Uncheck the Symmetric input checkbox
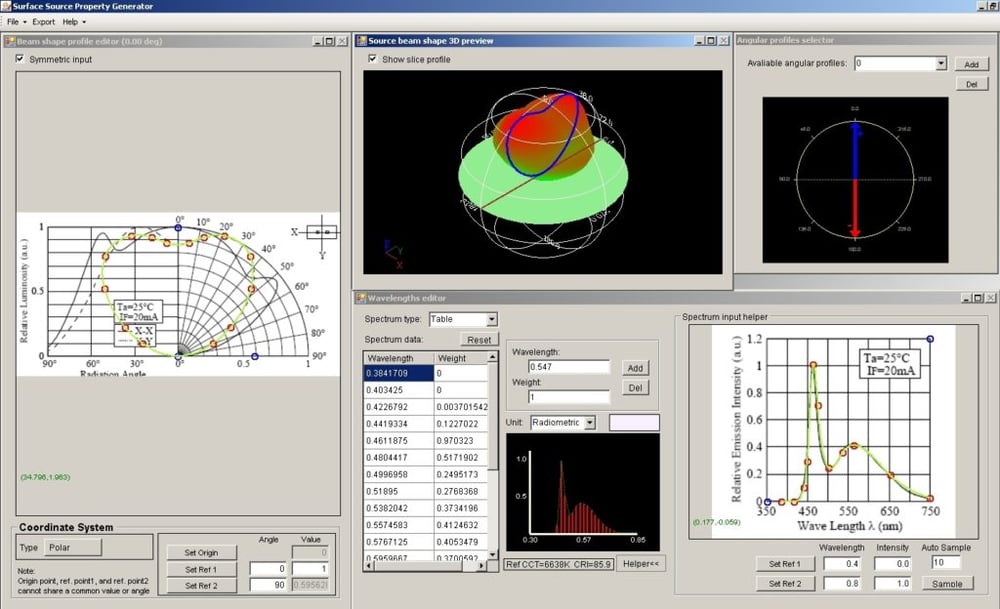This screenshot has width=1000, height=609. tap(21, 59)
